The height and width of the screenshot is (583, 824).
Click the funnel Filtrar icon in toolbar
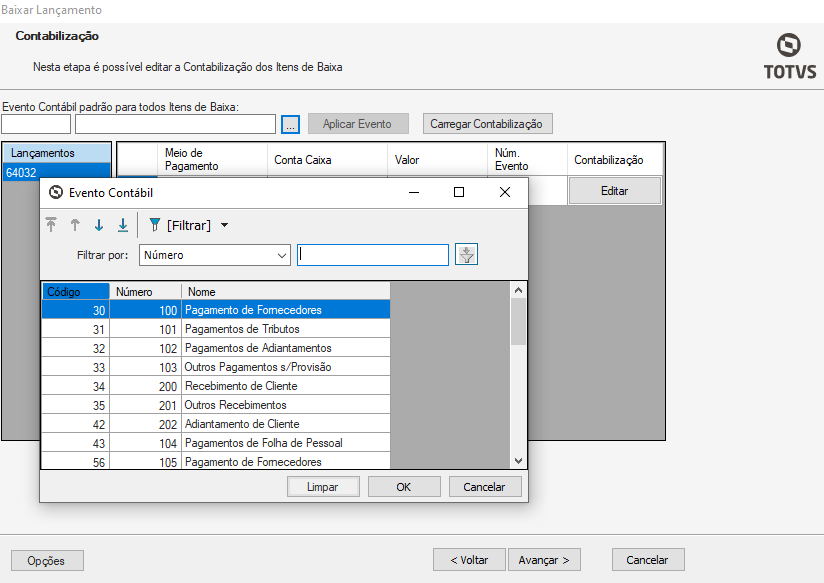click(x=155, y=226)
